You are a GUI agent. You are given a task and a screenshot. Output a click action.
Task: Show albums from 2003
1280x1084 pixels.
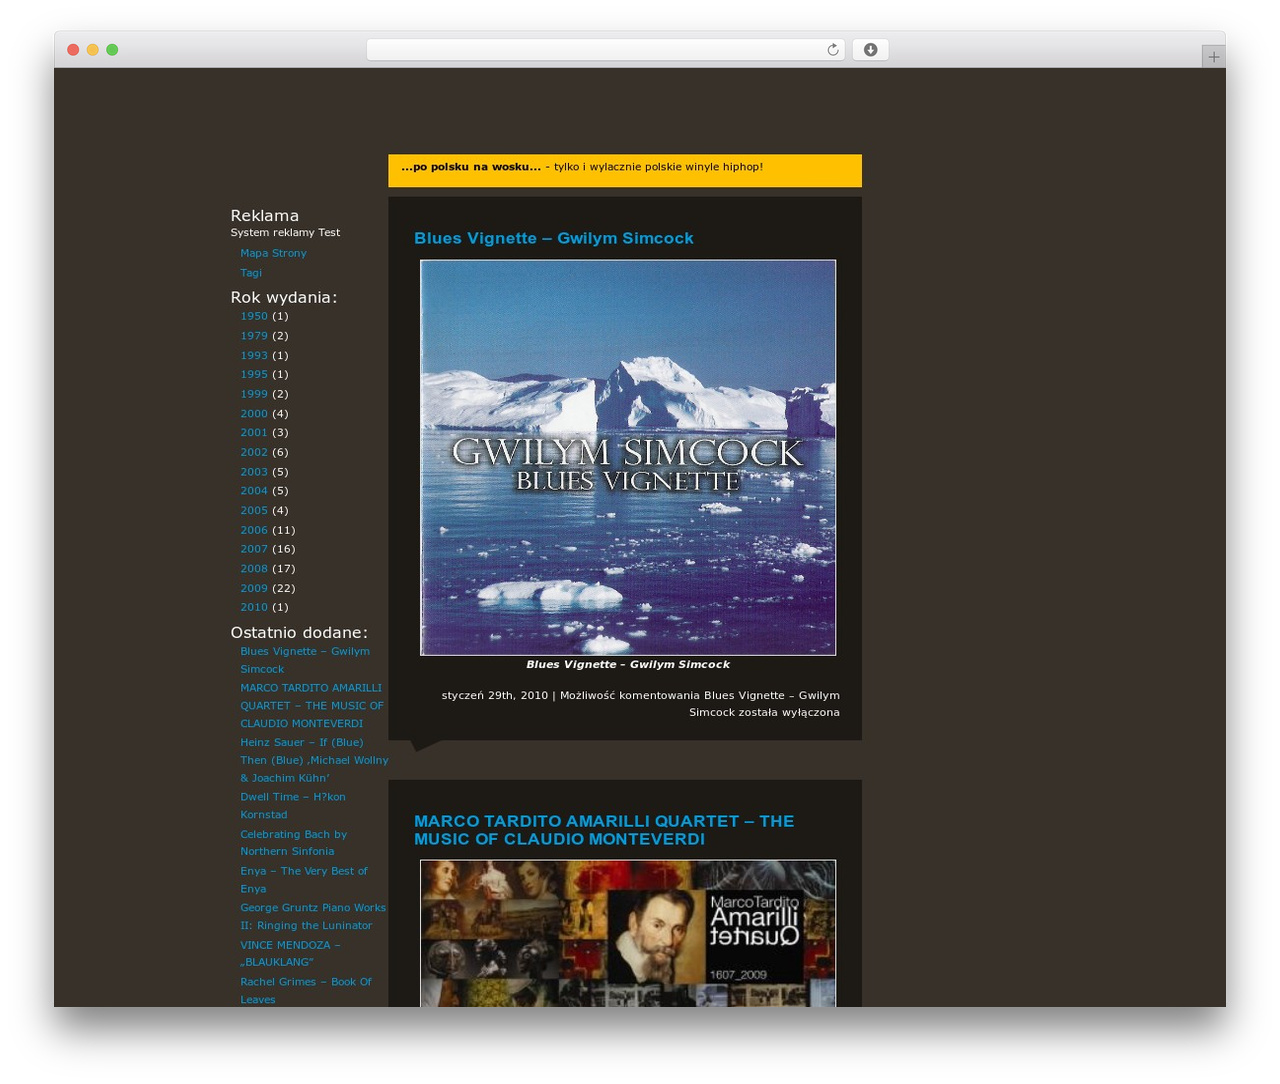tap(254, 472)
